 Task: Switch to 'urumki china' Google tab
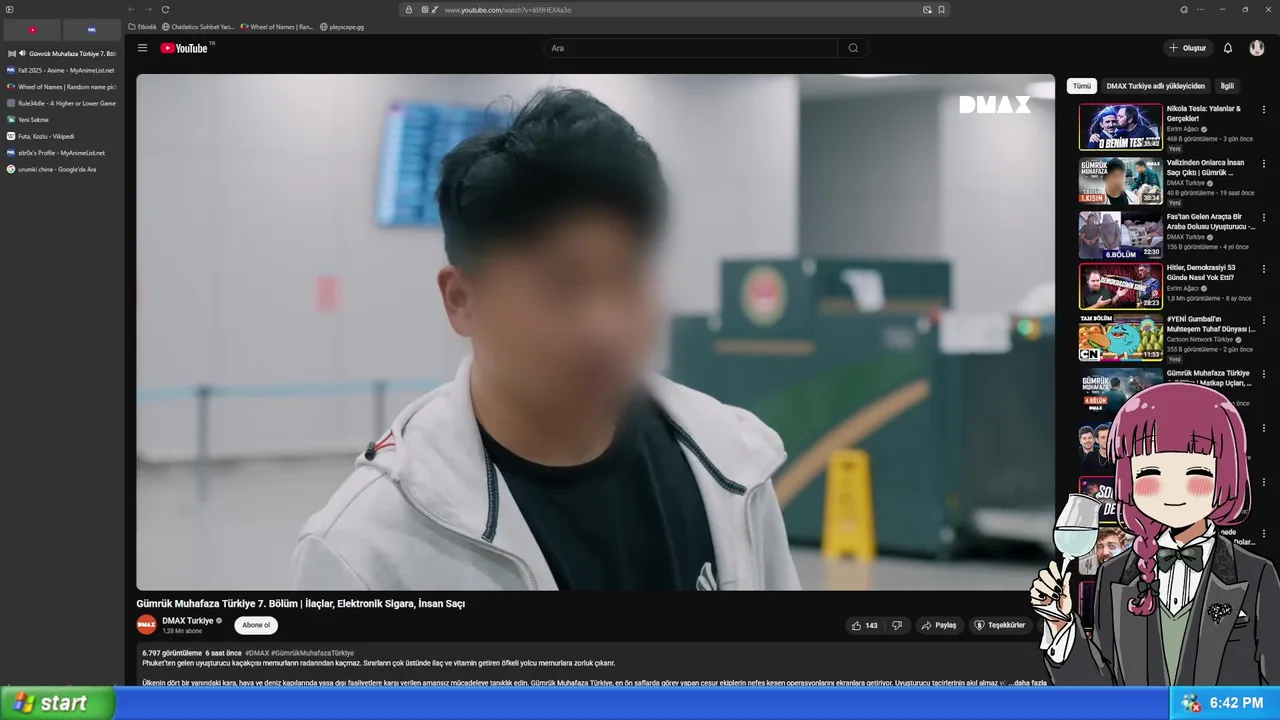coord(61,169)
